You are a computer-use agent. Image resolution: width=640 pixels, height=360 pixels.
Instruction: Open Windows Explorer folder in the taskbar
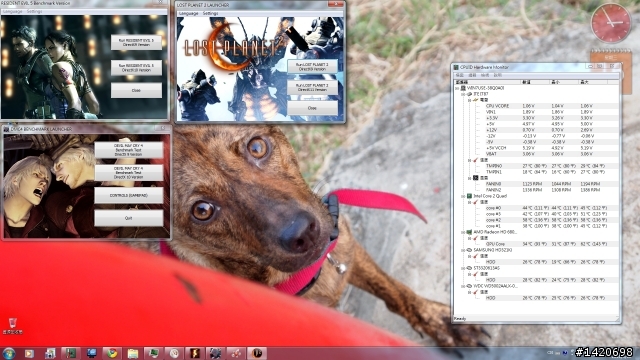point(133,353)
